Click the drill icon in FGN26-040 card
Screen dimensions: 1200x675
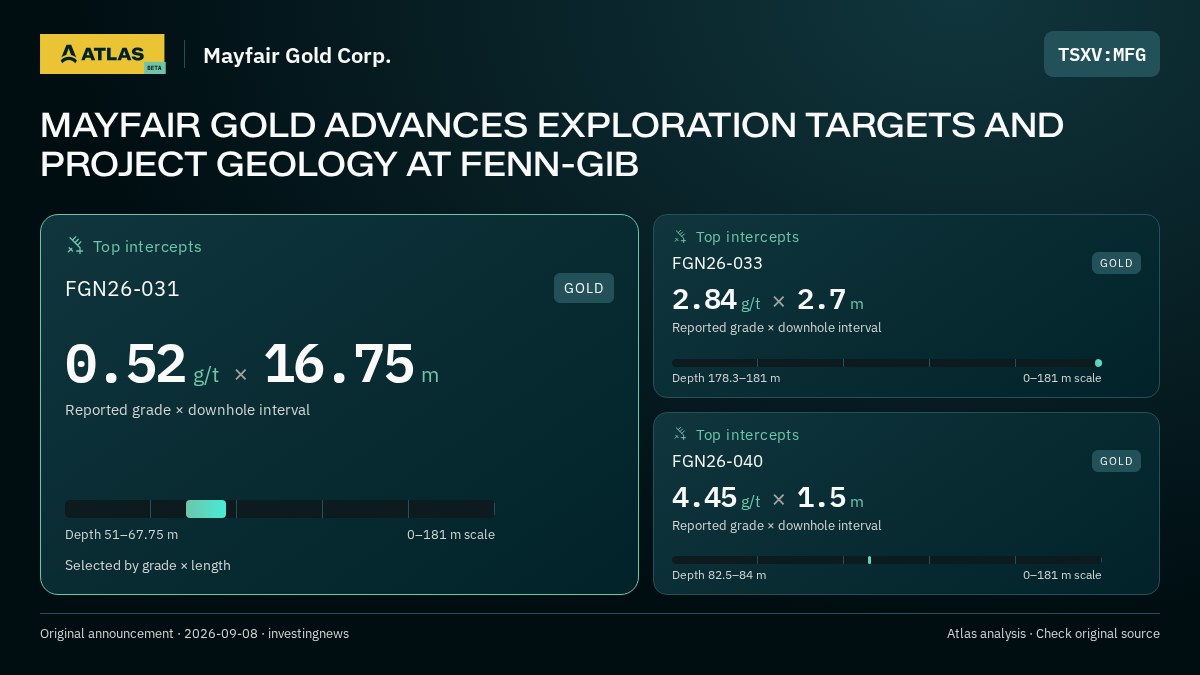coord(680,434)
